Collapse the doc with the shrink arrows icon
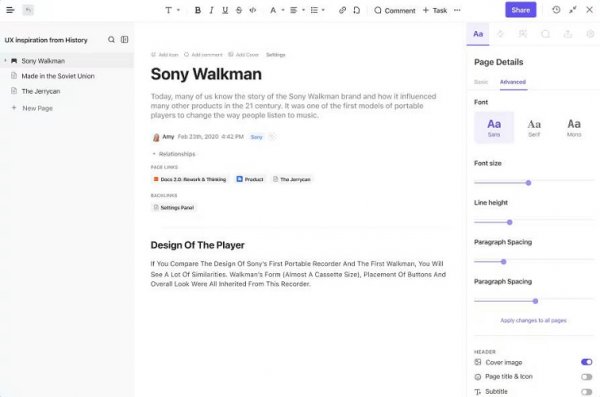 pos(573,10)
